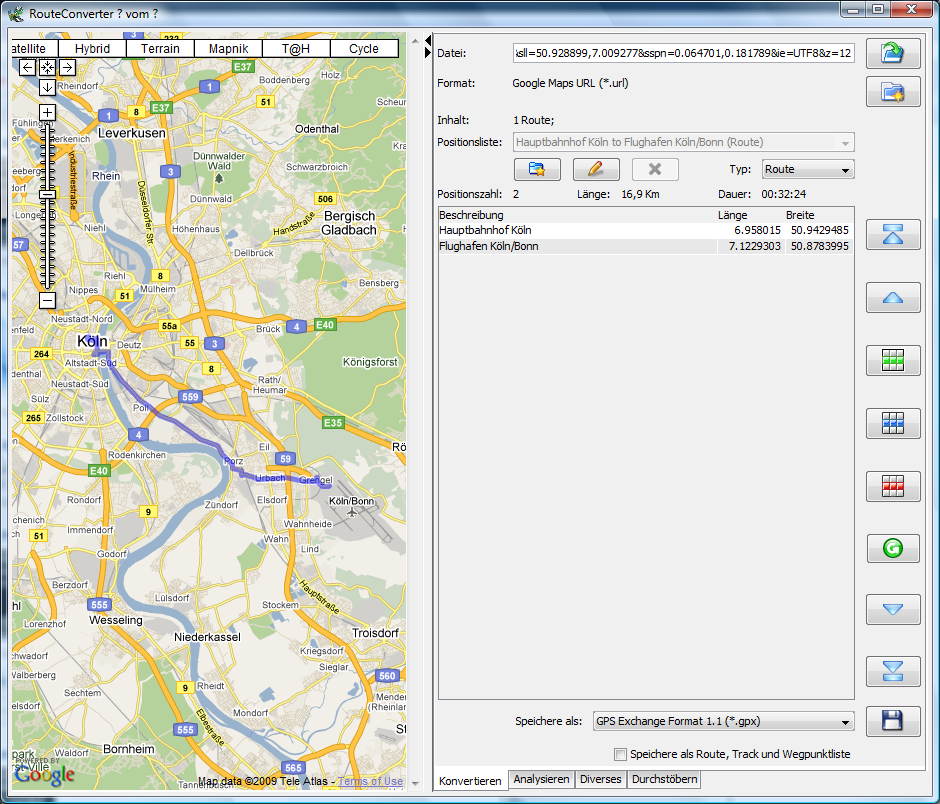Click the Google logo on map
This screenshot has width=940, height=804.
pos(44,773)
